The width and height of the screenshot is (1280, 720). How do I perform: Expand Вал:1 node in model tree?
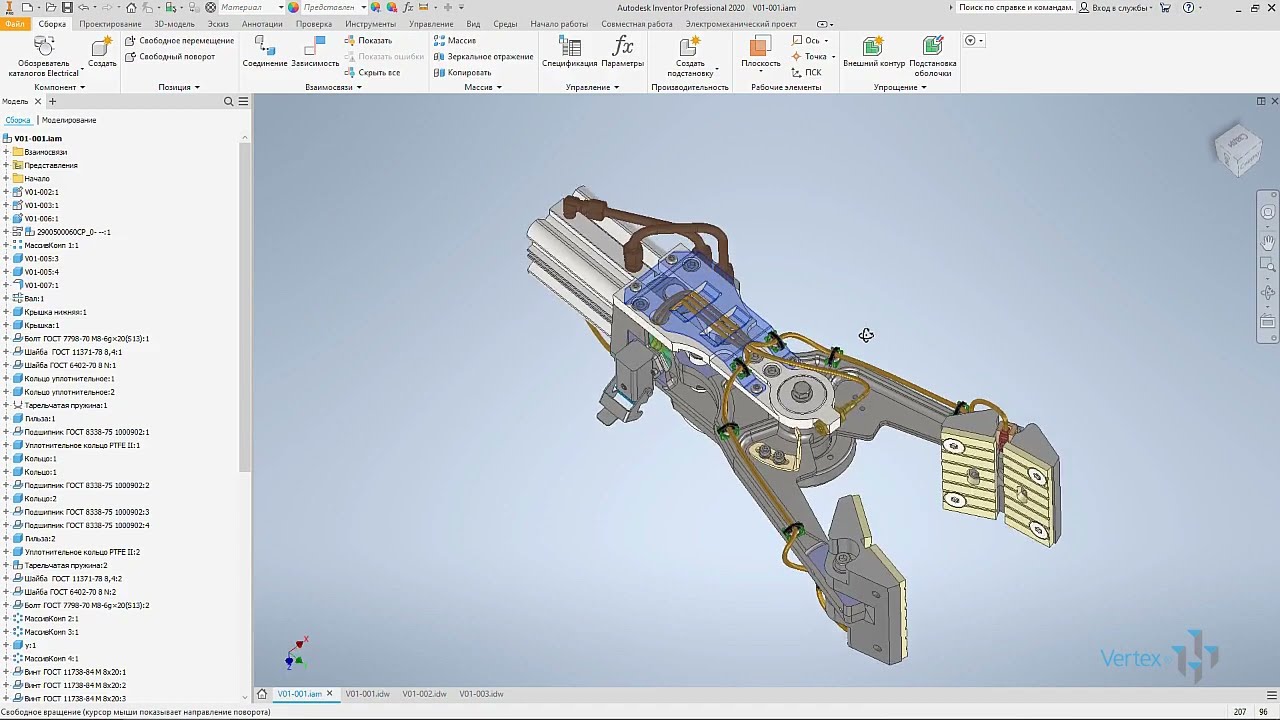point(6,298)
